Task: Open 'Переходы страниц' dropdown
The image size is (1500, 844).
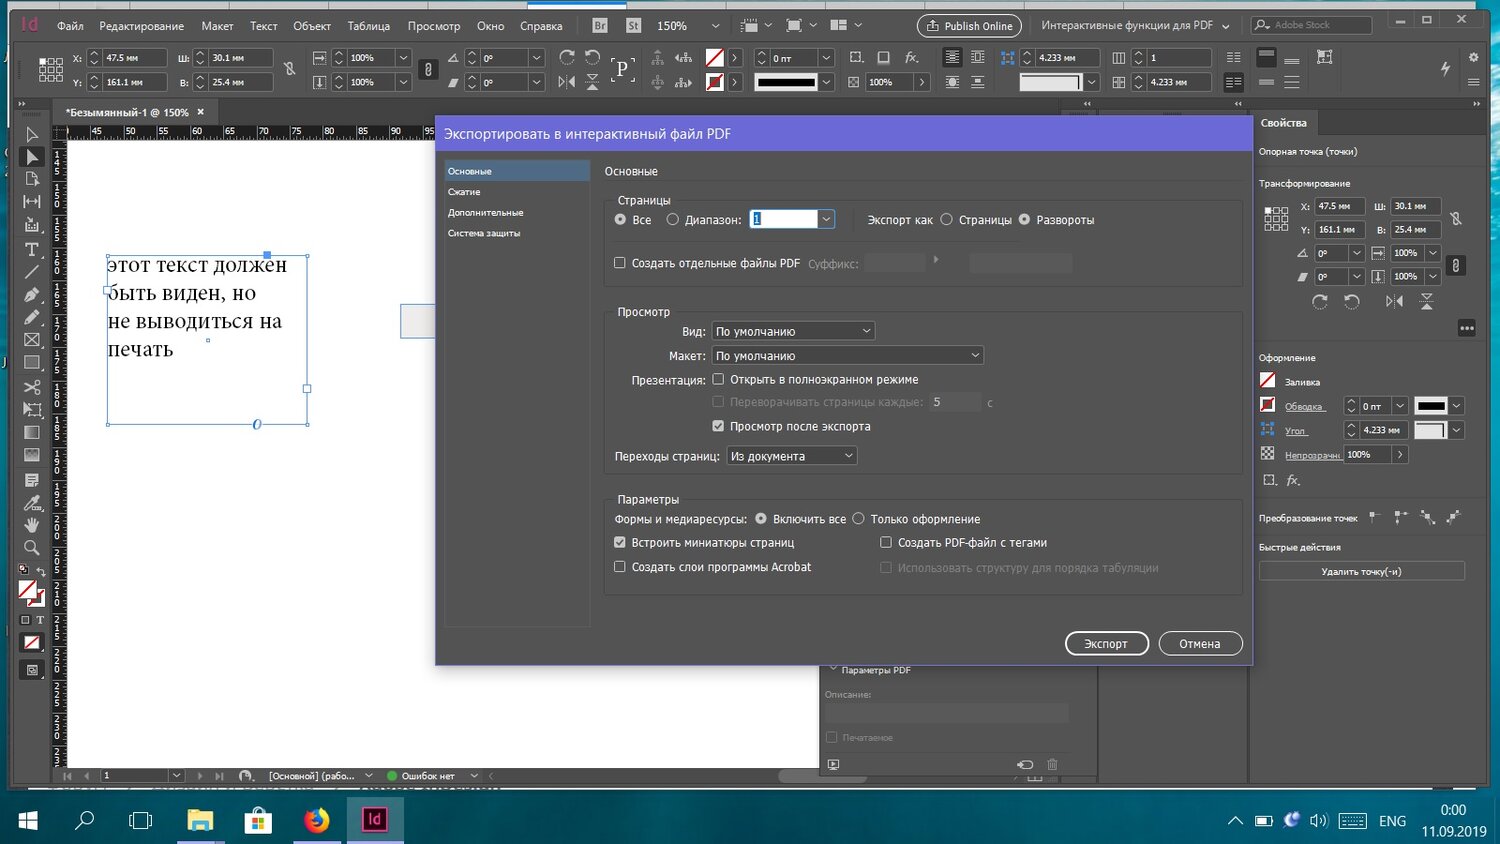Action: 791,456
